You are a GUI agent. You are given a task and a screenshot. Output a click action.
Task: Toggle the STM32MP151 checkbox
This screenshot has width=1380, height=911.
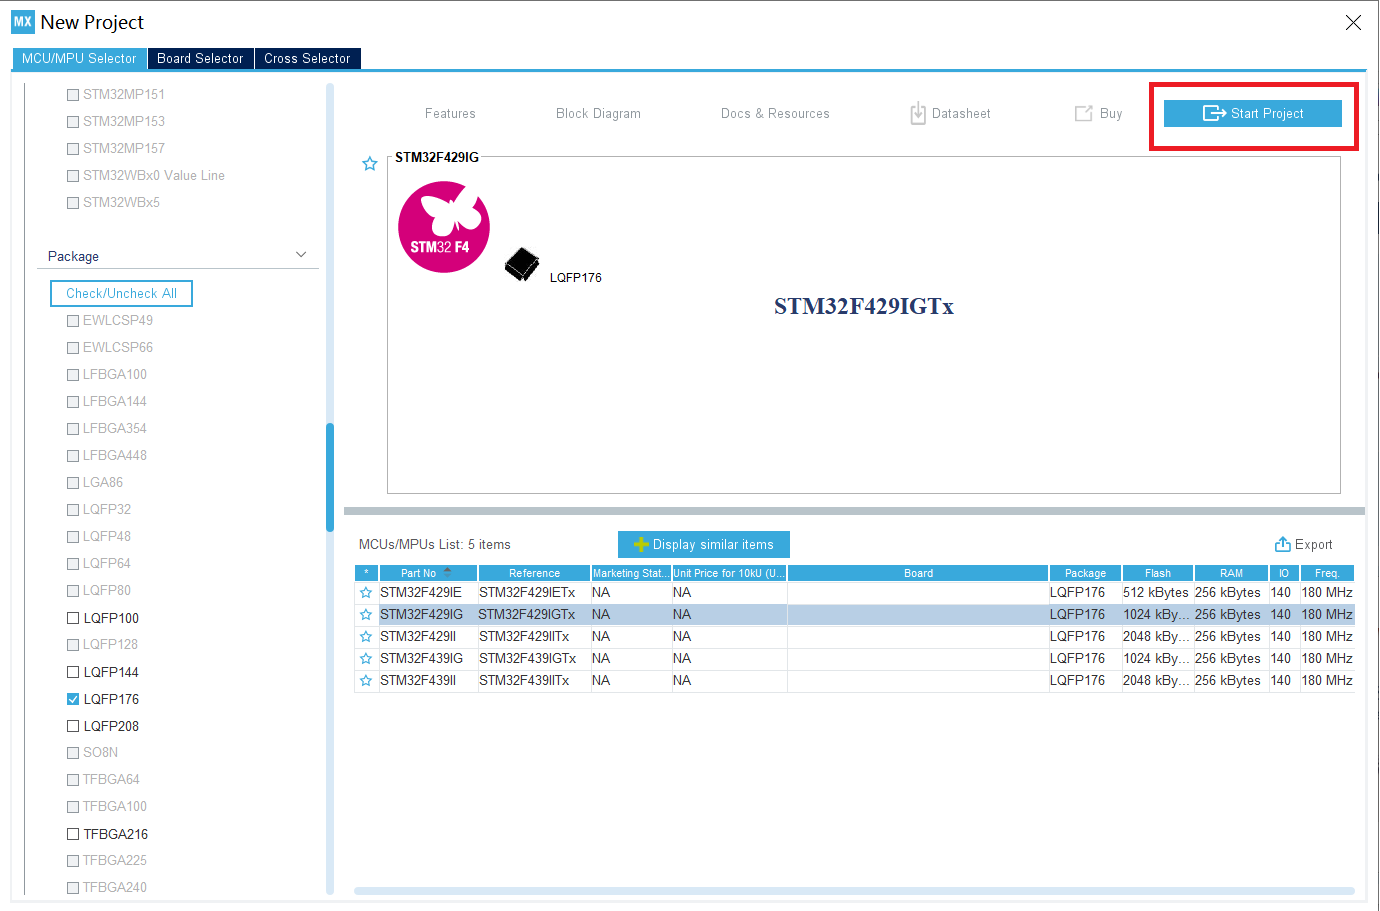73,95
